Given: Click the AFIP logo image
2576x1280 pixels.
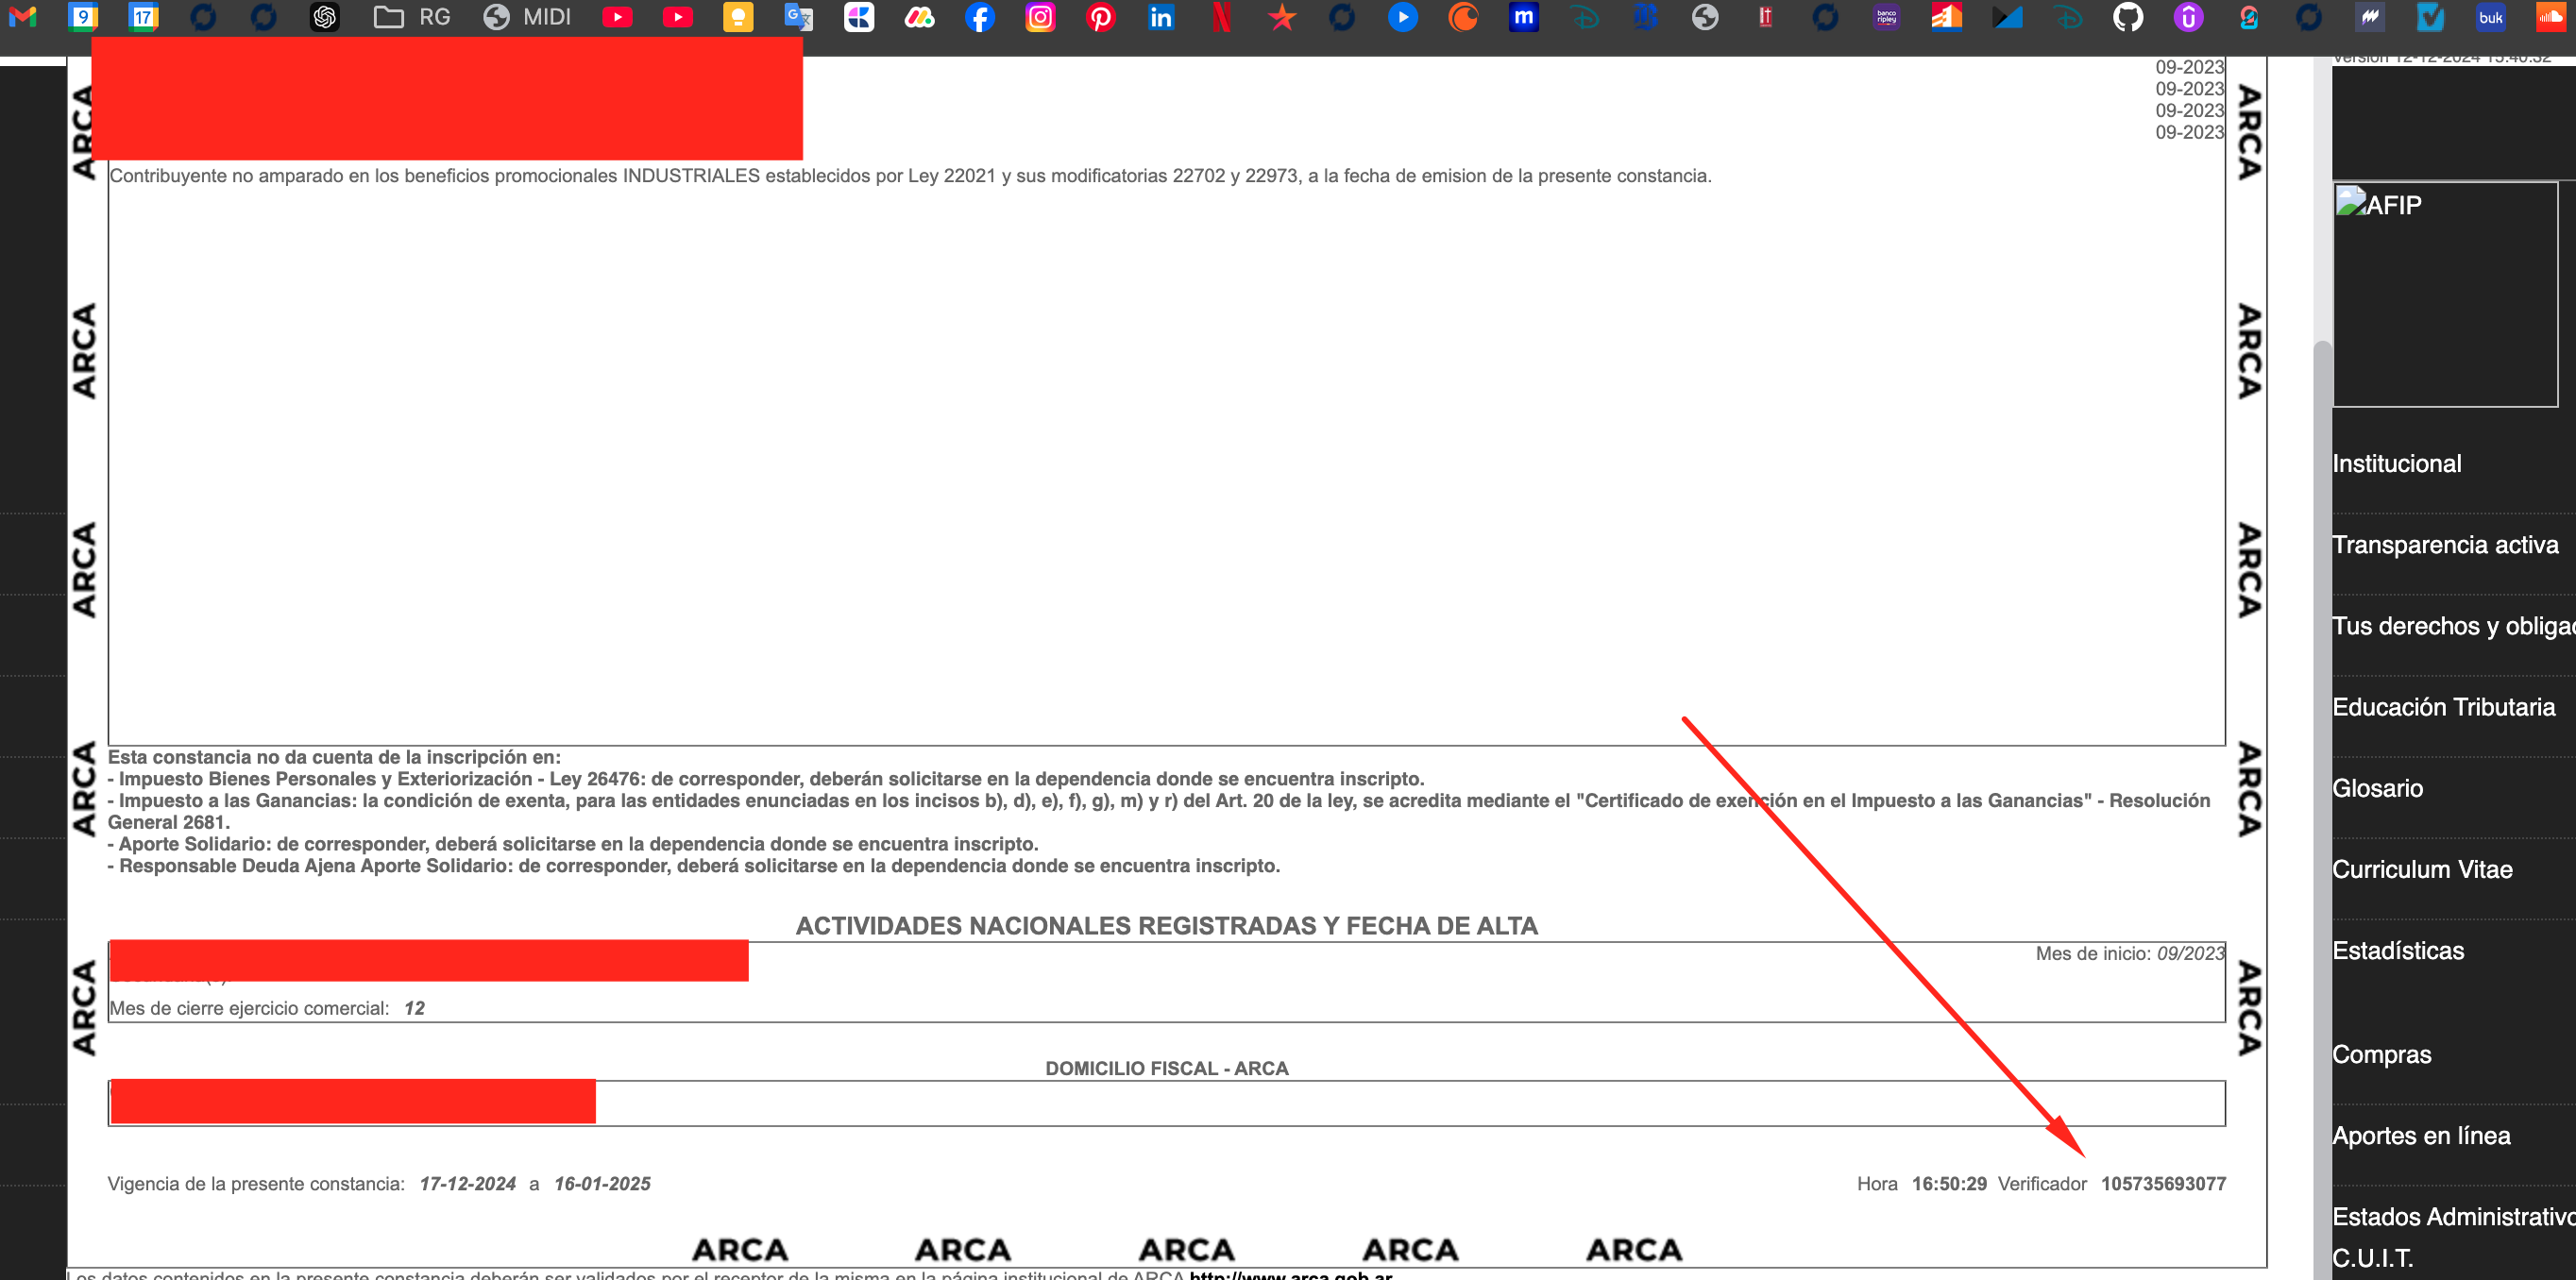Looking at the screenshot, I should (x=2378, y=205).
